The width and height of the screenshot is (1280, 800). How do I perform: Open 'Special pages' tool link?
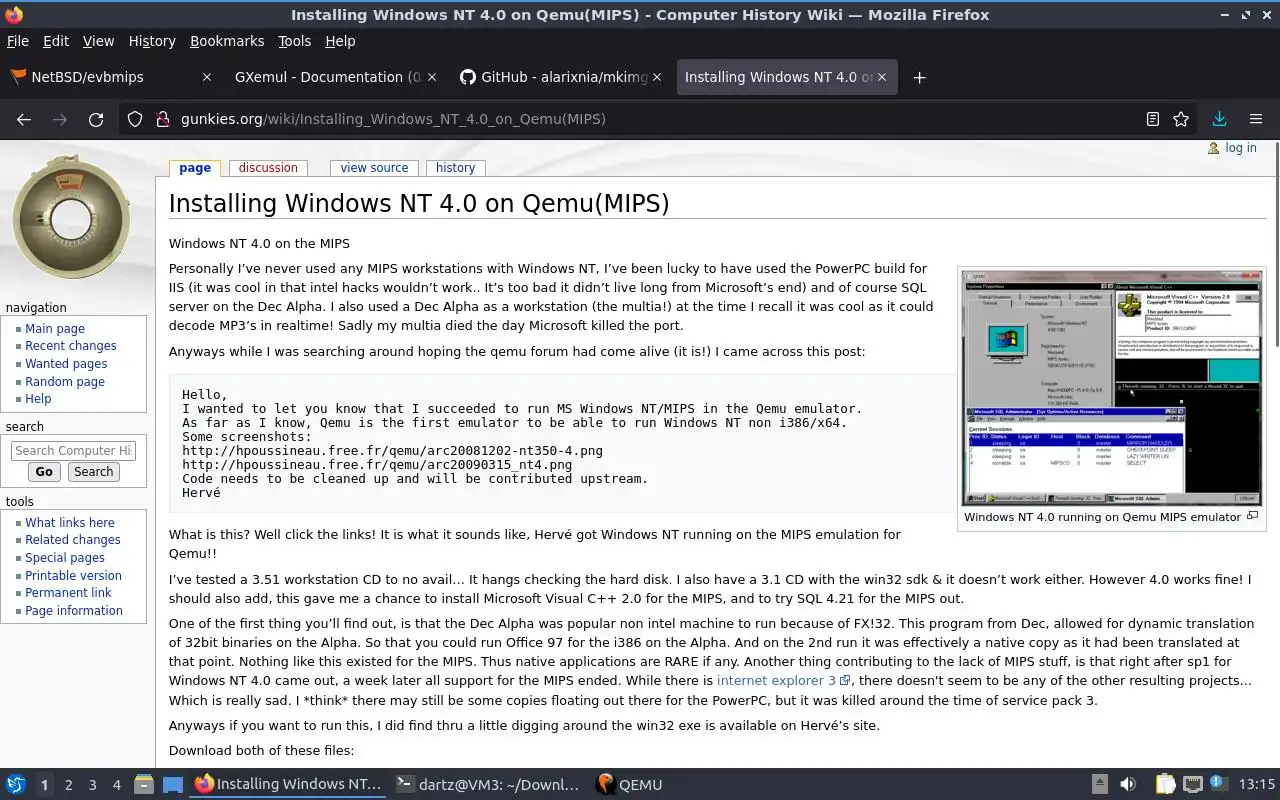coord(65,558)
